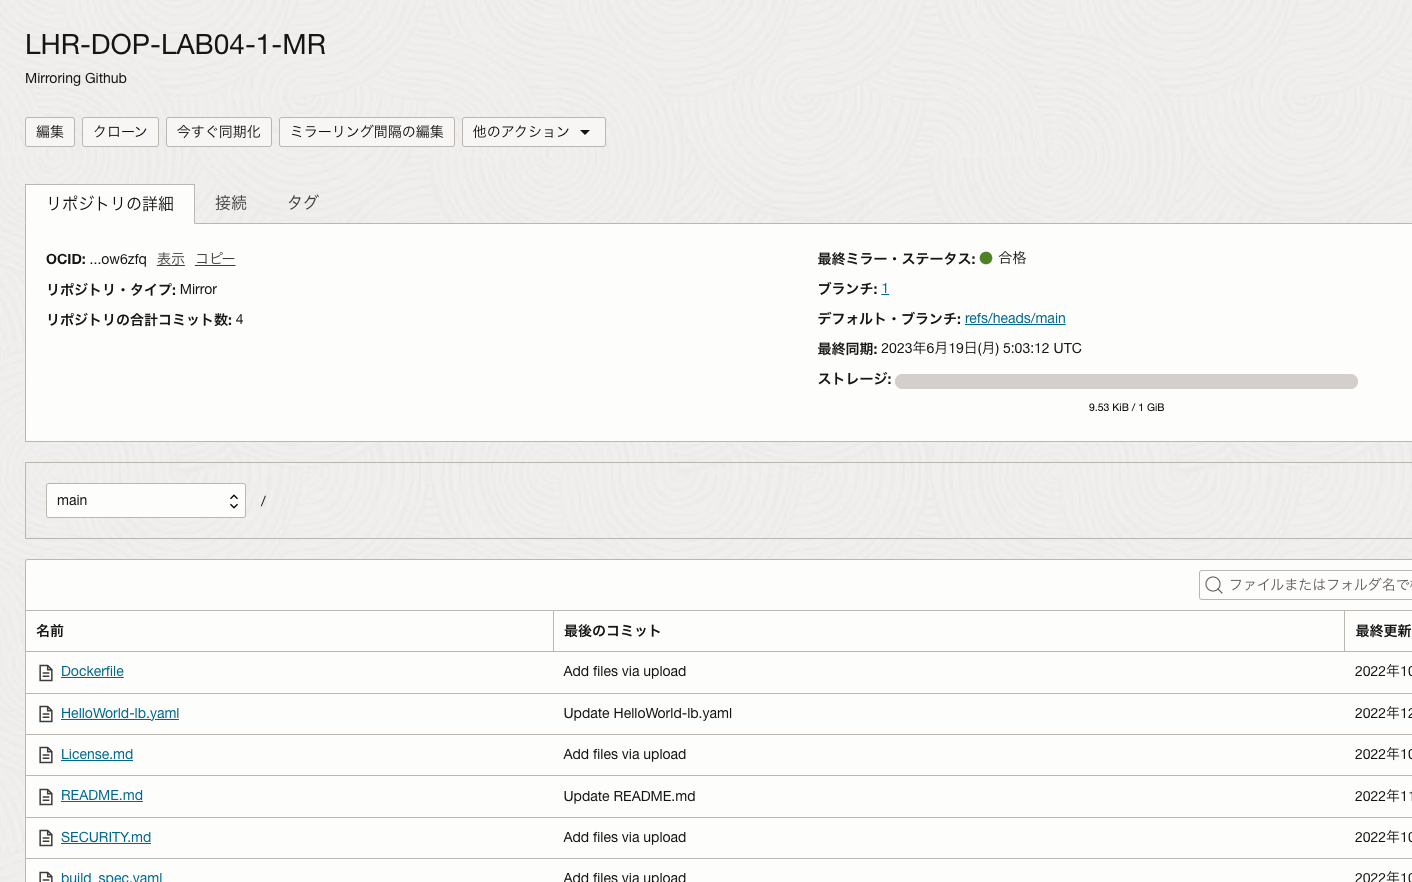This screenshot has height=882, width=1412.
Task: Click the SECURITY.md row 'Add files via upload'
Action: click(x=625, y=837)
